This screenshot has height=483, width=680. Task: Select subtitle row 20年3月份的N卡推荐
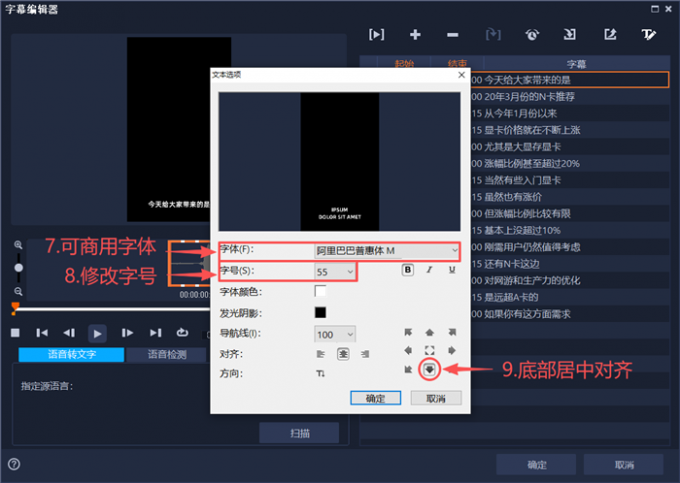click(x=570, y=97)
